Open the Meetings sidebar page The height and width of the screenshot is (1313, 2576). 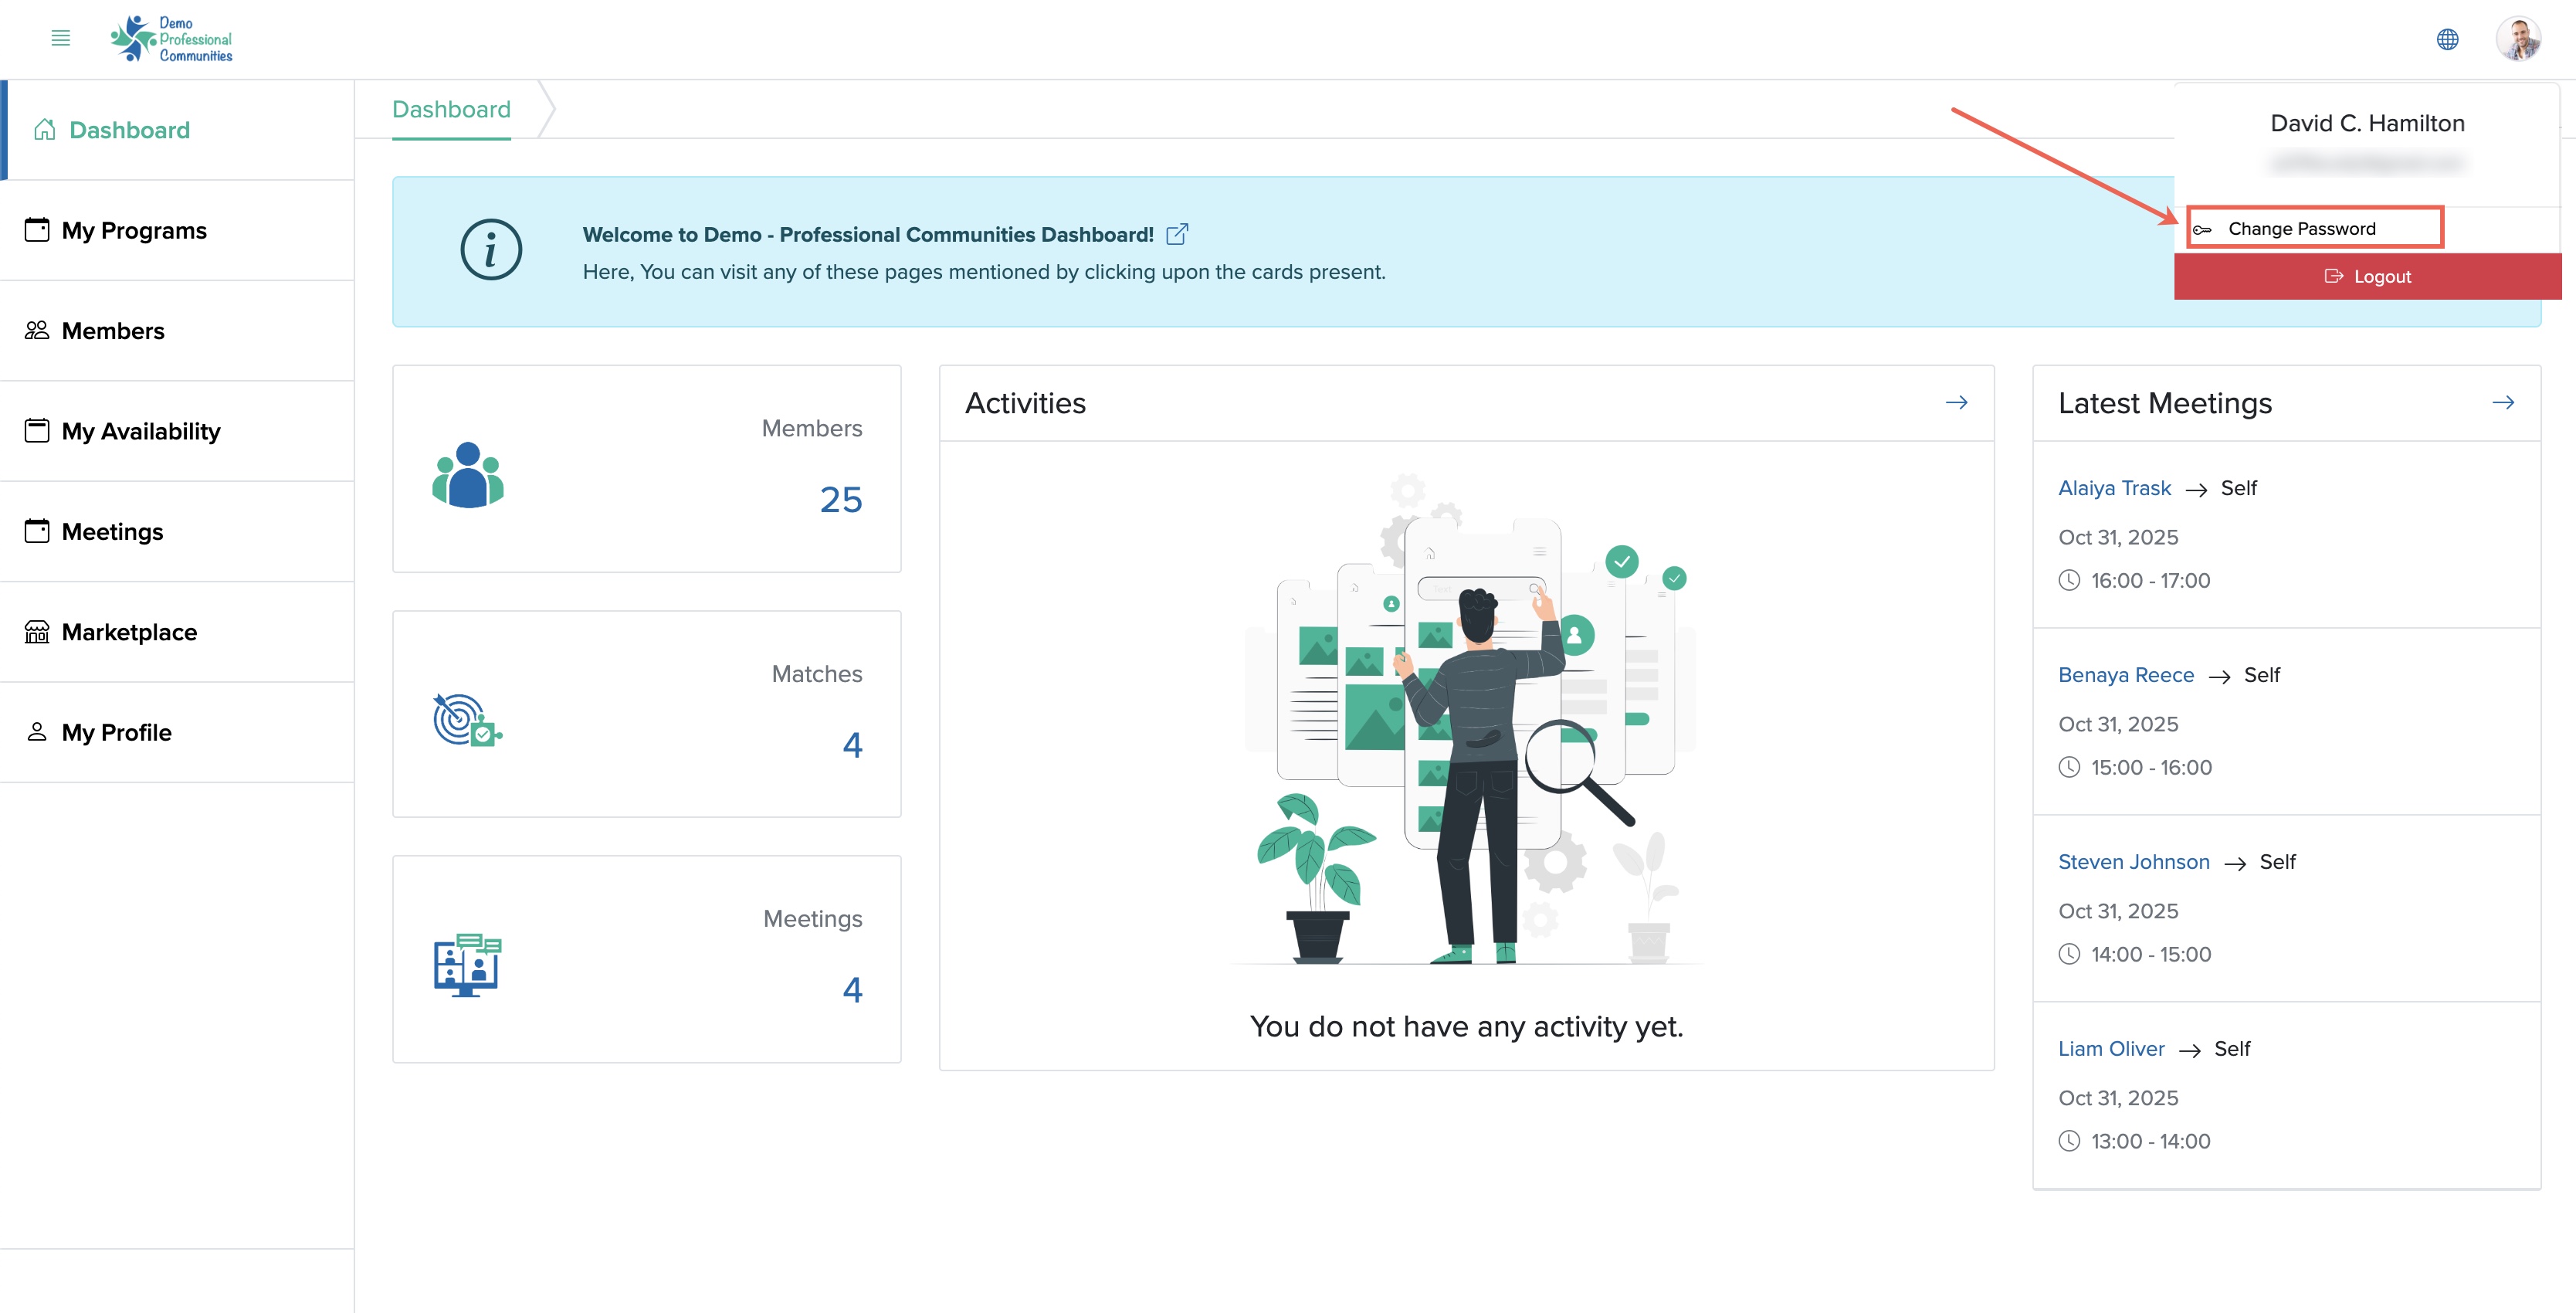(177, 532)
